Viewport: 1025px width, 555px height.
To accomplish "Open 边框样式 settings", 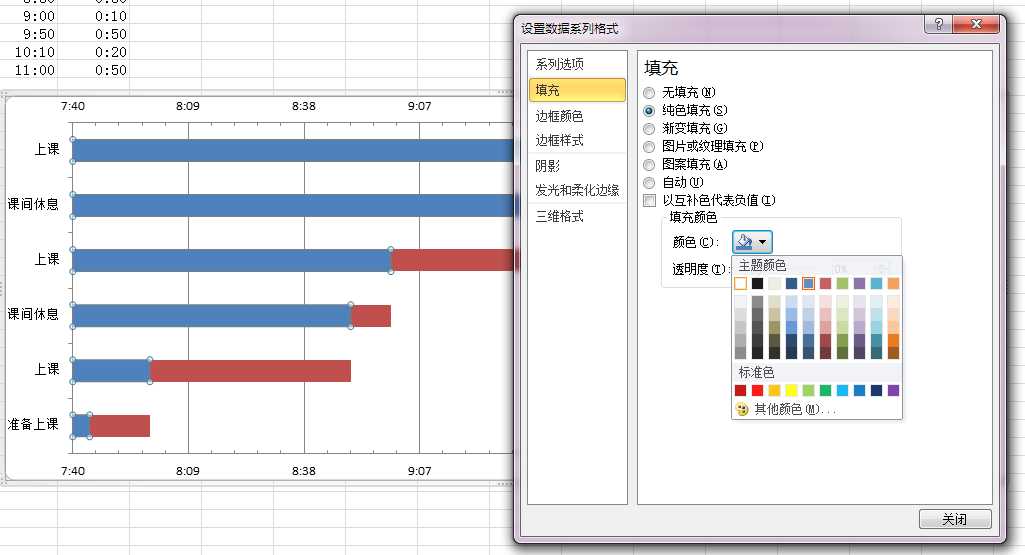I will (x=577, y=141).
